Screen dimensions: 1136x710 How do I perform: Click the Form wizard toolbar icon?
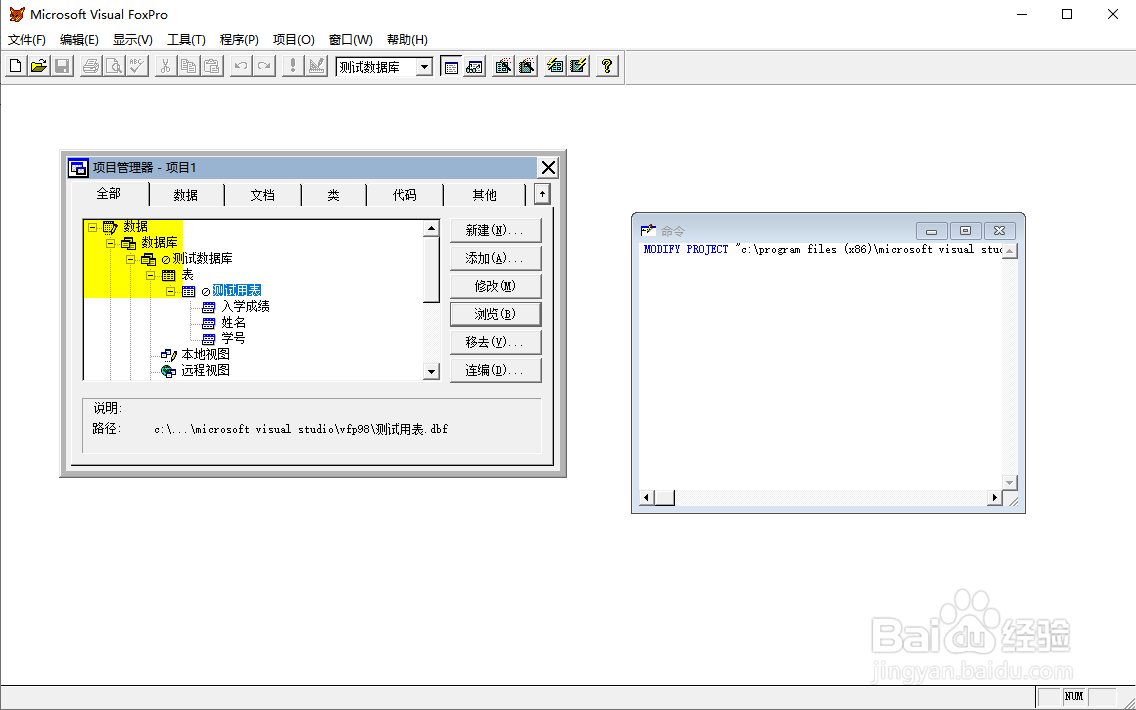point(503,66)
